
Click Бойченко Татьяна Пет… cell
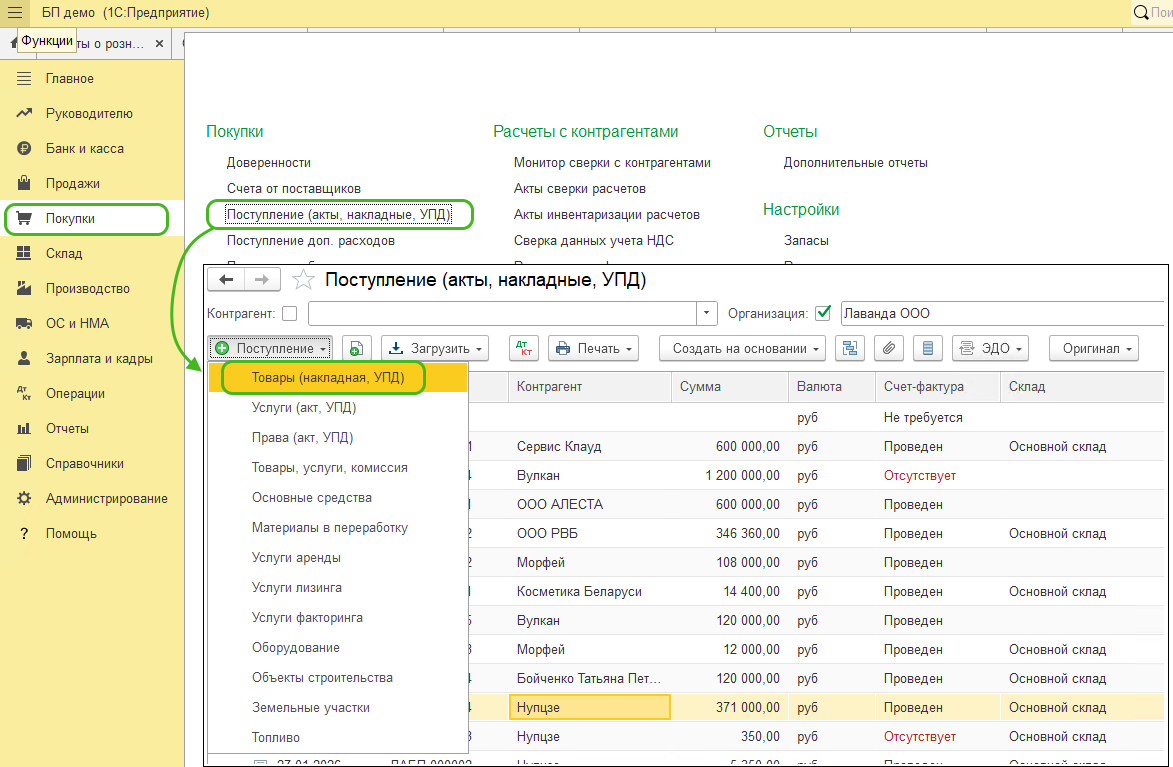click(x=589, y=679)
